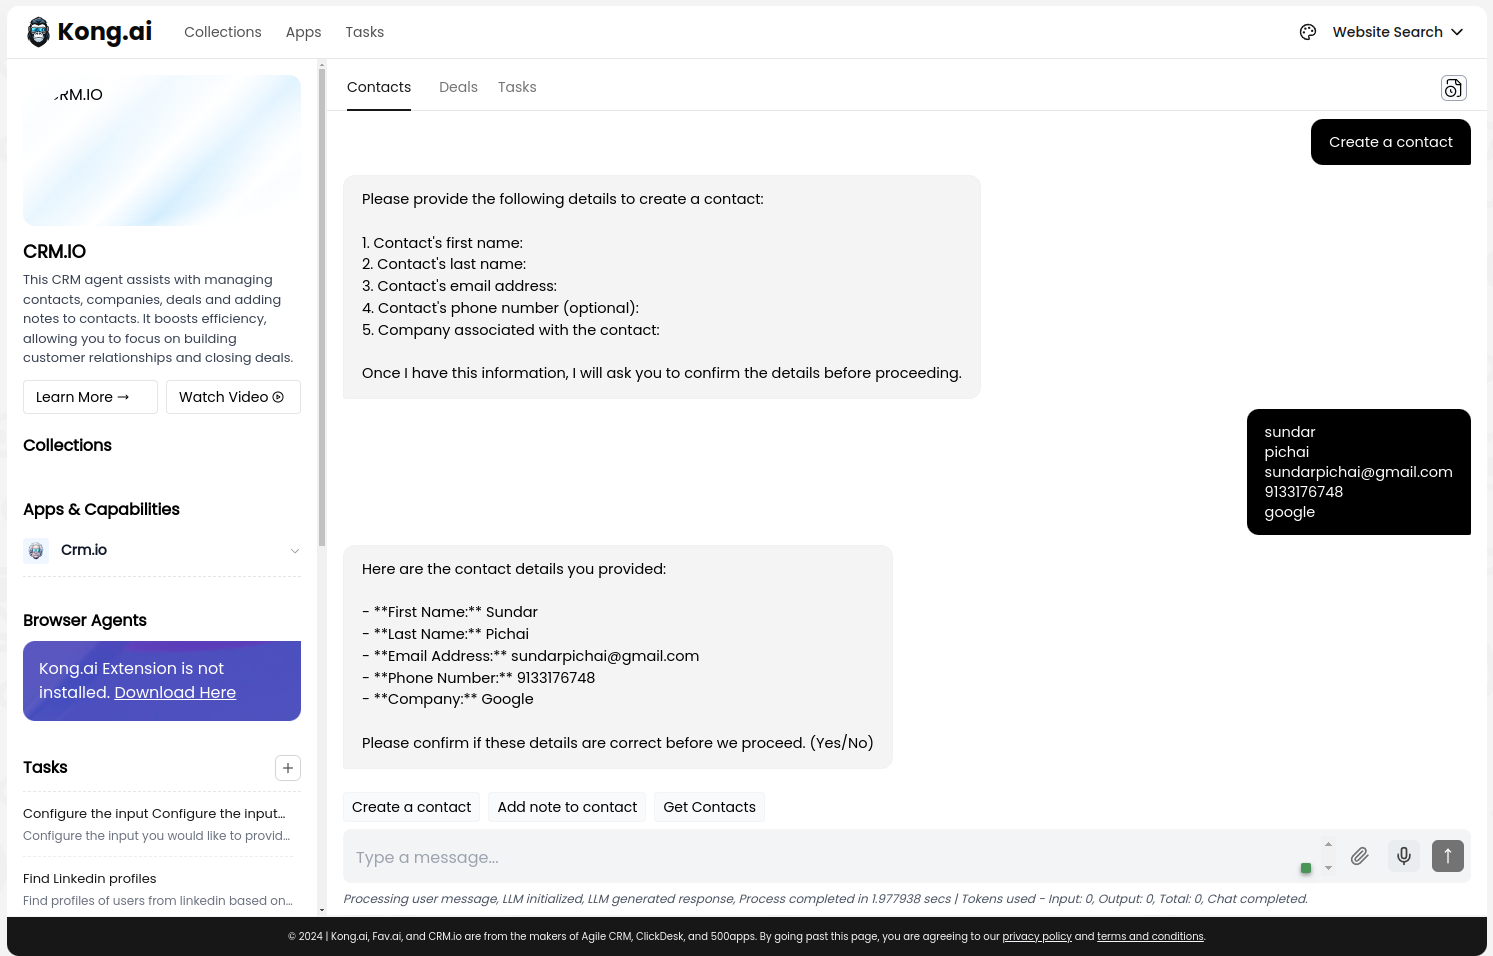Click the message box up stepper arrow

pos(1328,845)
